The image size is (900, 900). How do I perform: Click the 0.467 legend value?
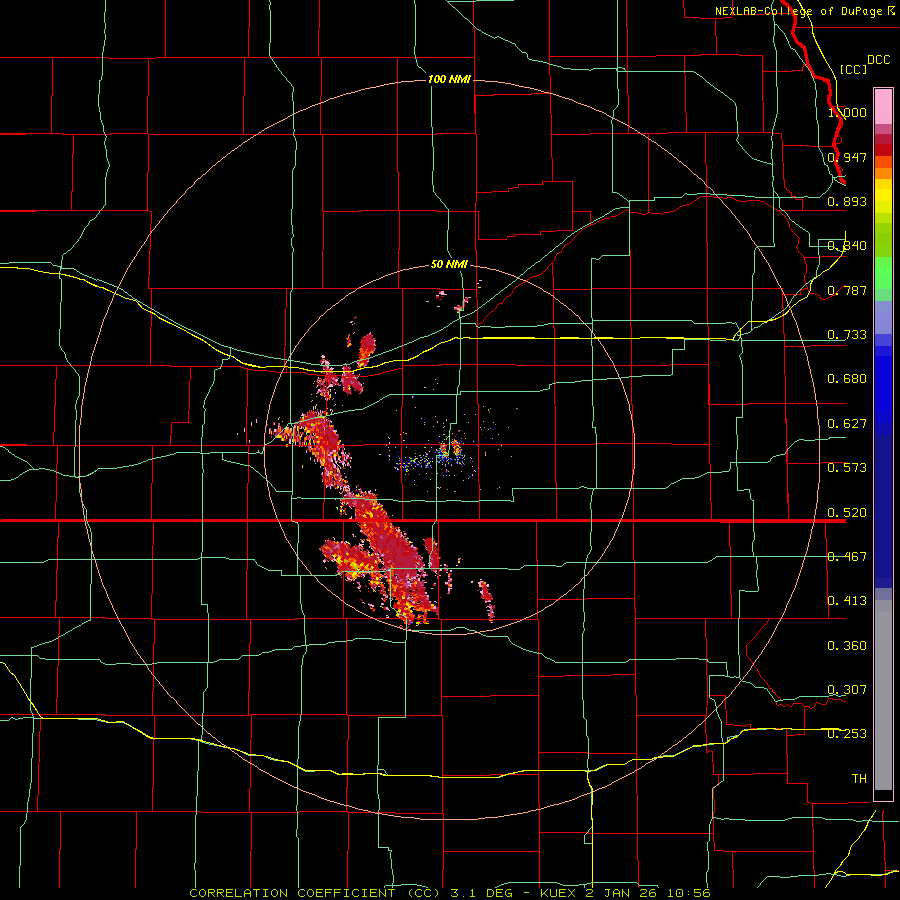point(847,557)
